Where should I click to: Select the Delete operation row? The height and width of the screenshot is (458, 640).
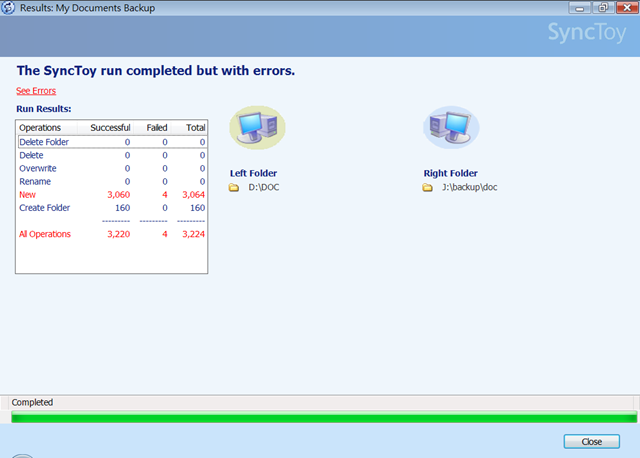[112, 155]
